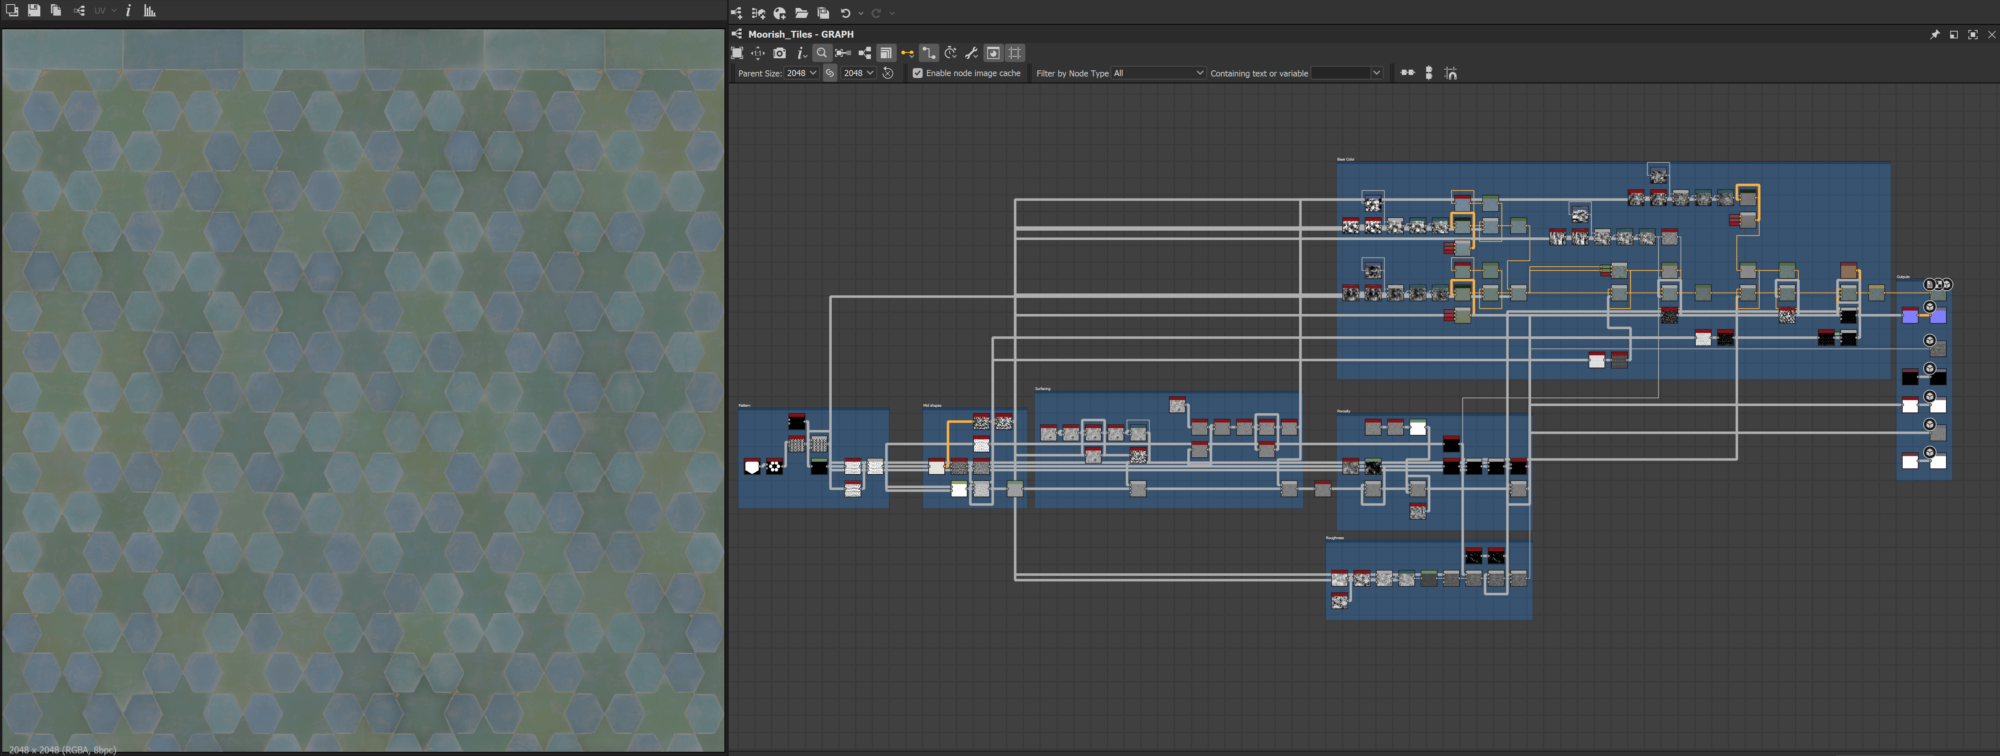2000x756 pixels.
Task: Select the Moorish_Tiles - GRAPH tab
Action: tap(800, 34)
